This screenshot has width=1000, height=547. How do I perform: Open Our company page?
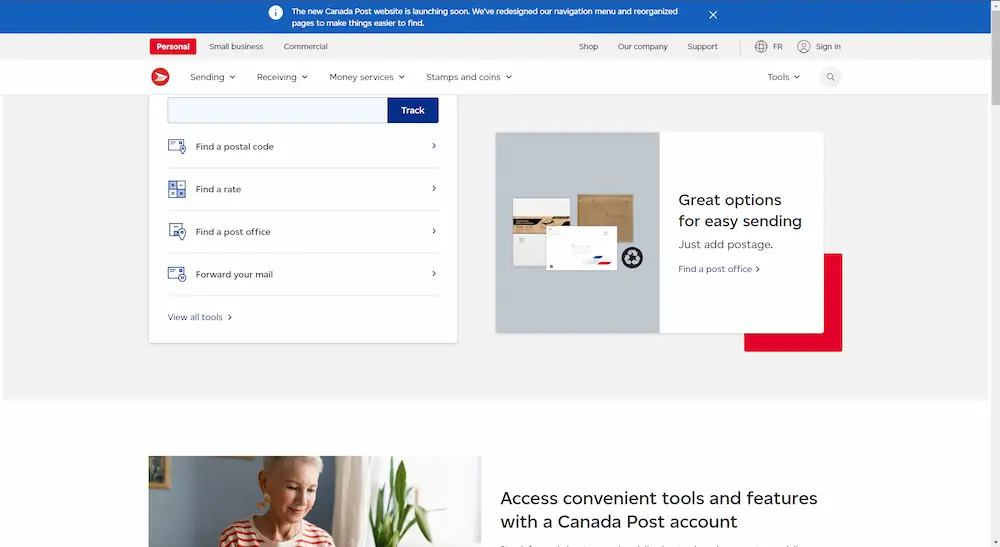coord(642,47)
